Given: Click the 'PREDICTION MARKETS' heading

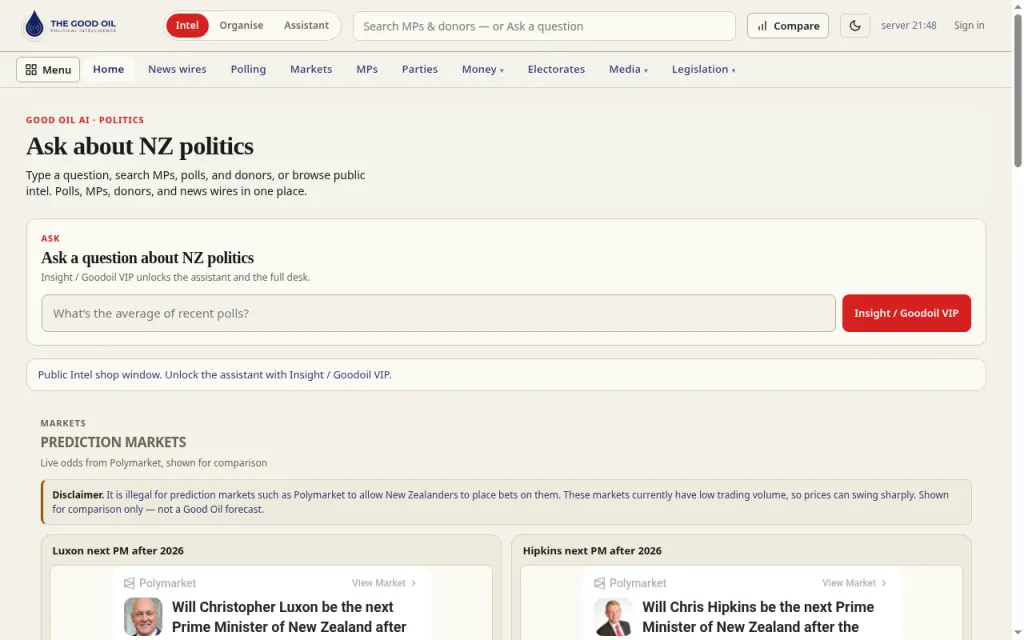Looking at the screenshot, I should [113, 443].
